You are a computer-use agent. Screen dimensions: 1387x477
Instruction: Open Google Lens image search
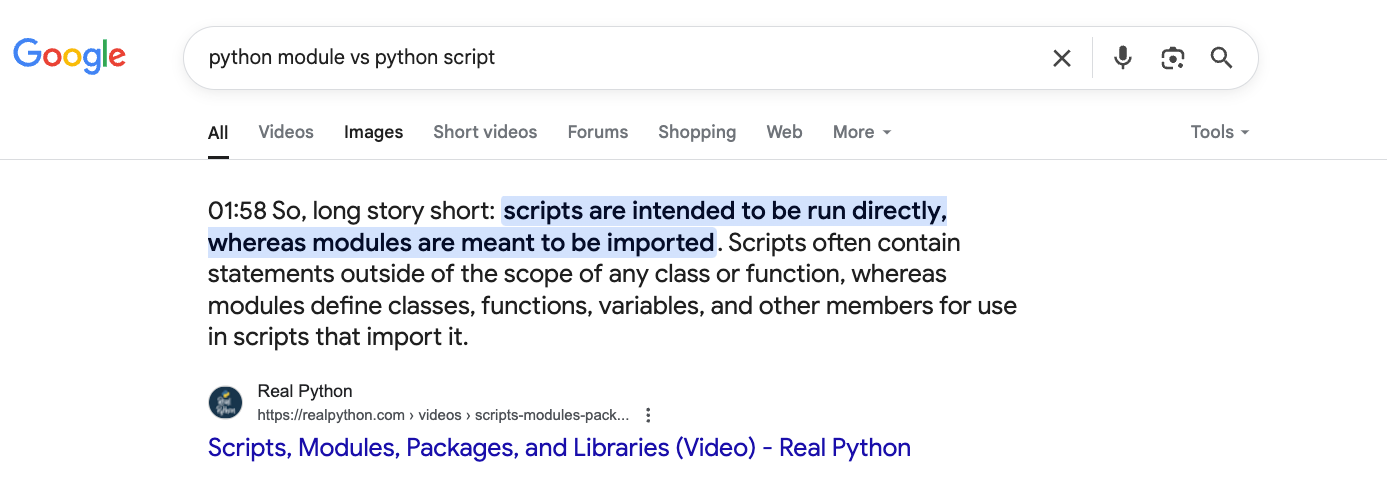pos(1172,58)
